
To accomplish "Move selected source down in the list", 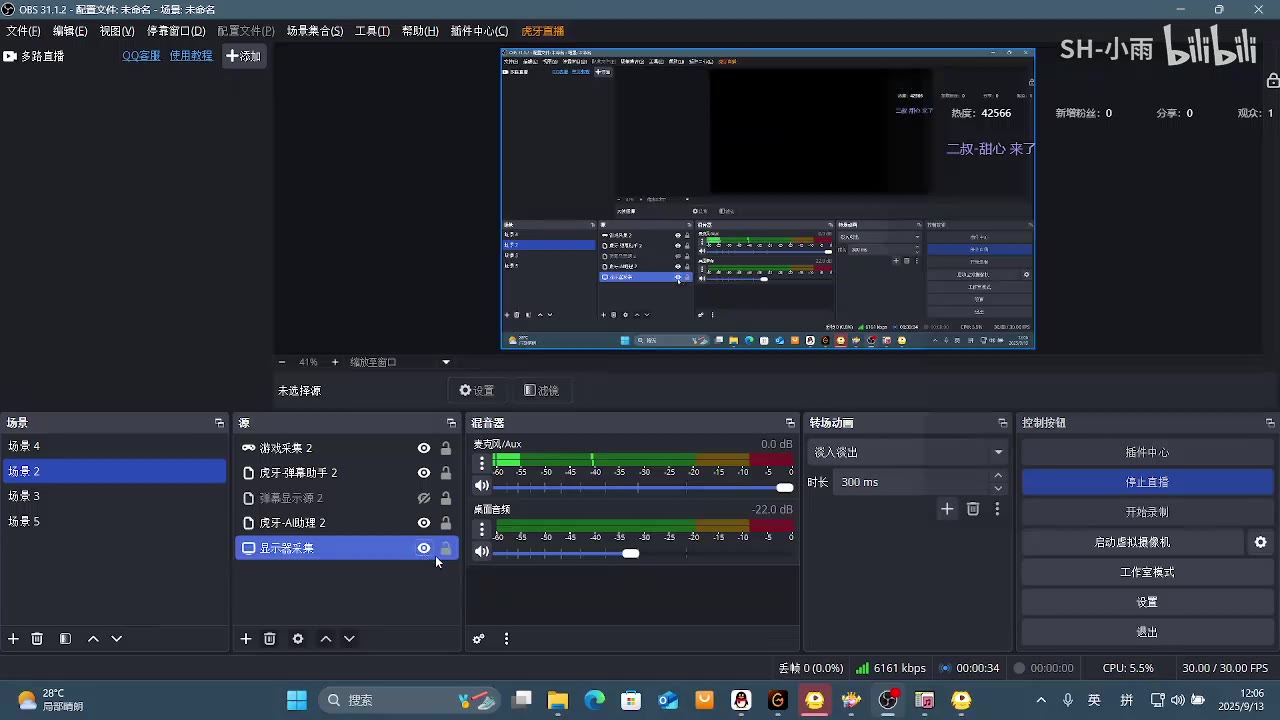I will point(349,639).
